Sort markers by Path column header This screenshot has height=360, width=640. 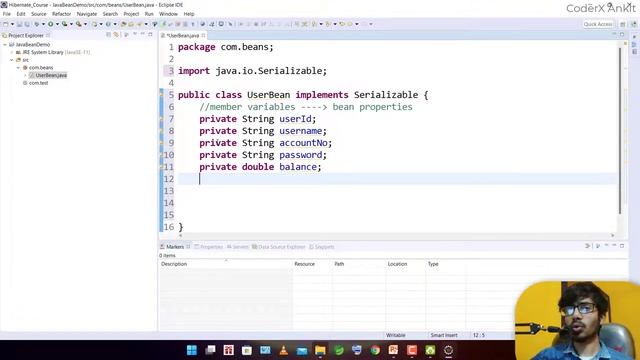coord(359,264)
